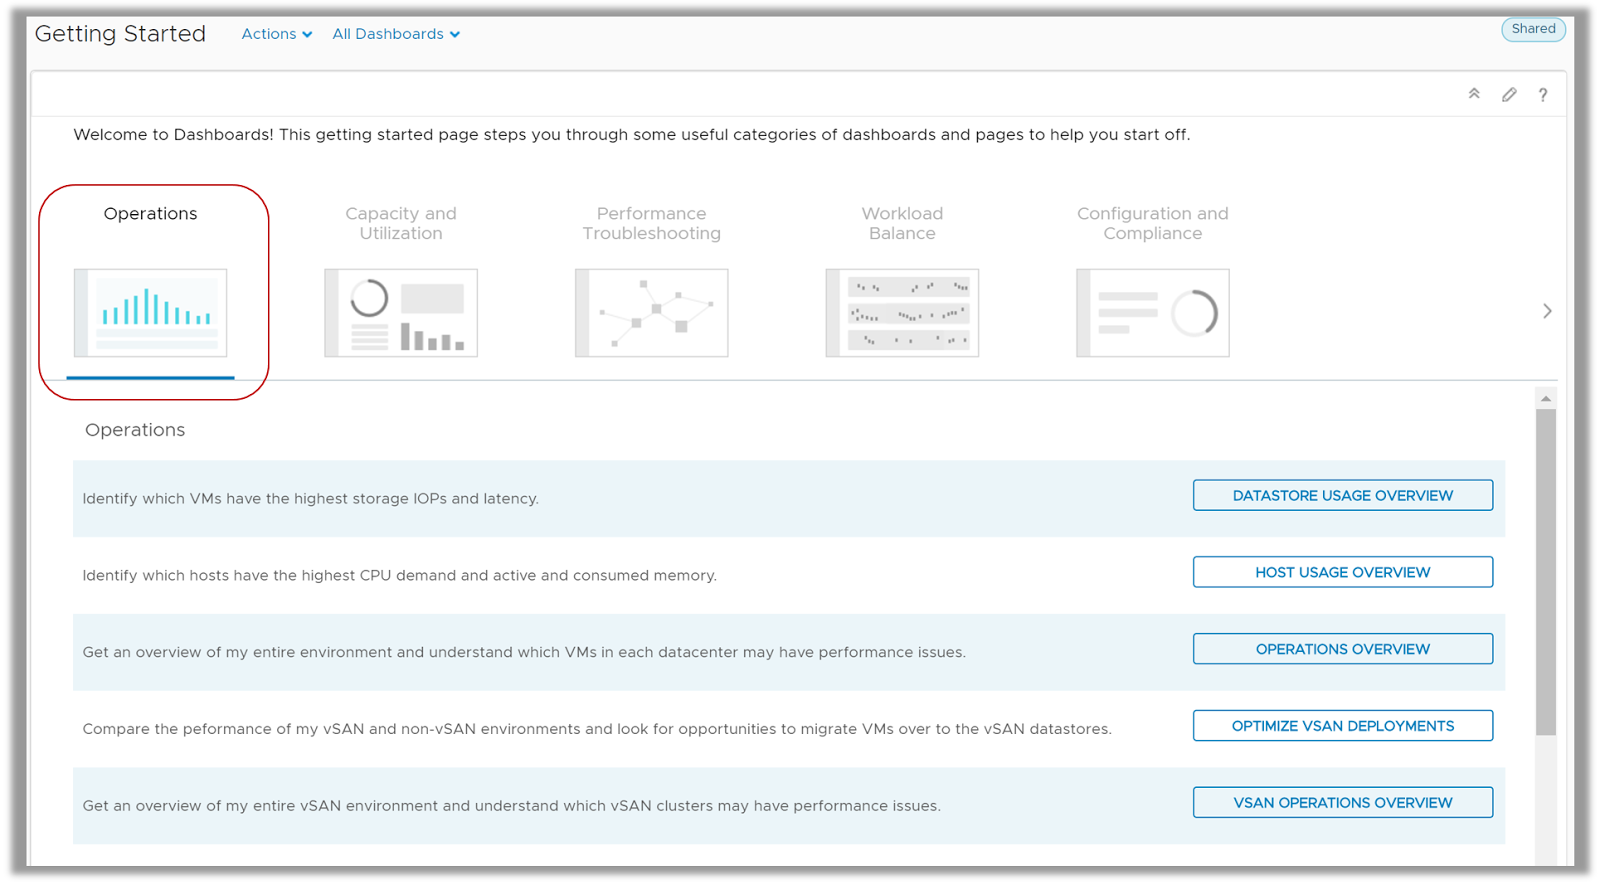This screenshot has width=1600, height=885.
Task: Click the pencil edit icon
Action: [1509, 95]
